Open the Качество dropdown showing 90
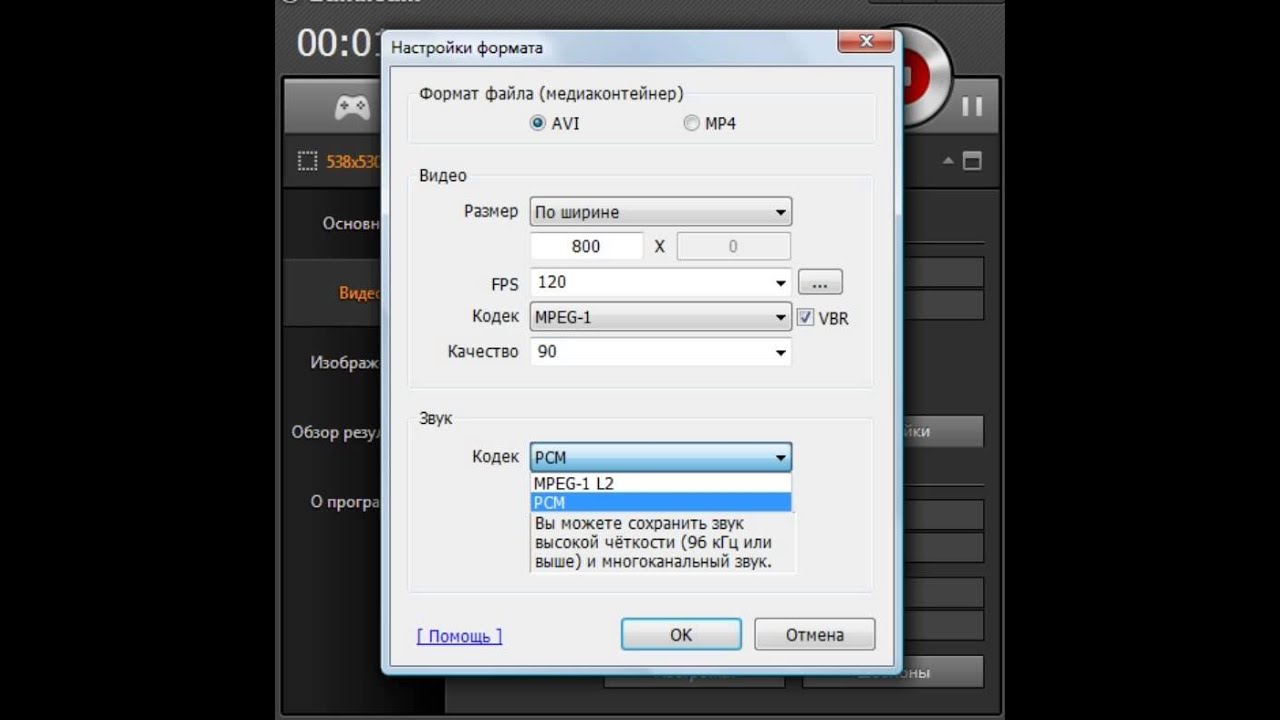Image resolution: width=1280 pixels, height=720 pixels. pos(660,352)
